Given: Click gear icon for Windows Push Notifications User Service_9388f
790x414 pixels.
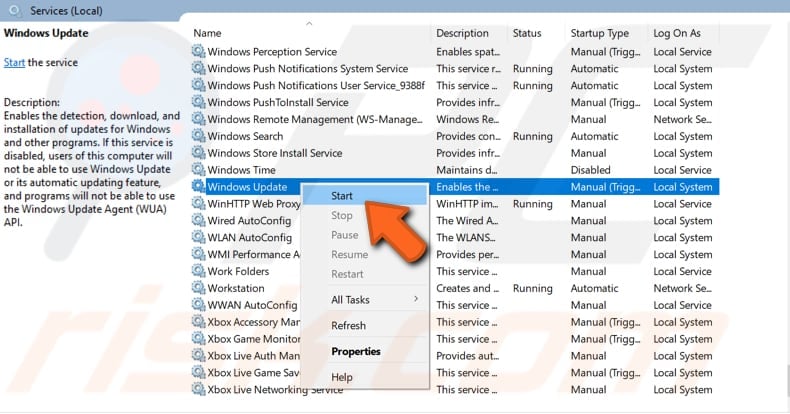Looking at the screenshot, I should point(199,85).
